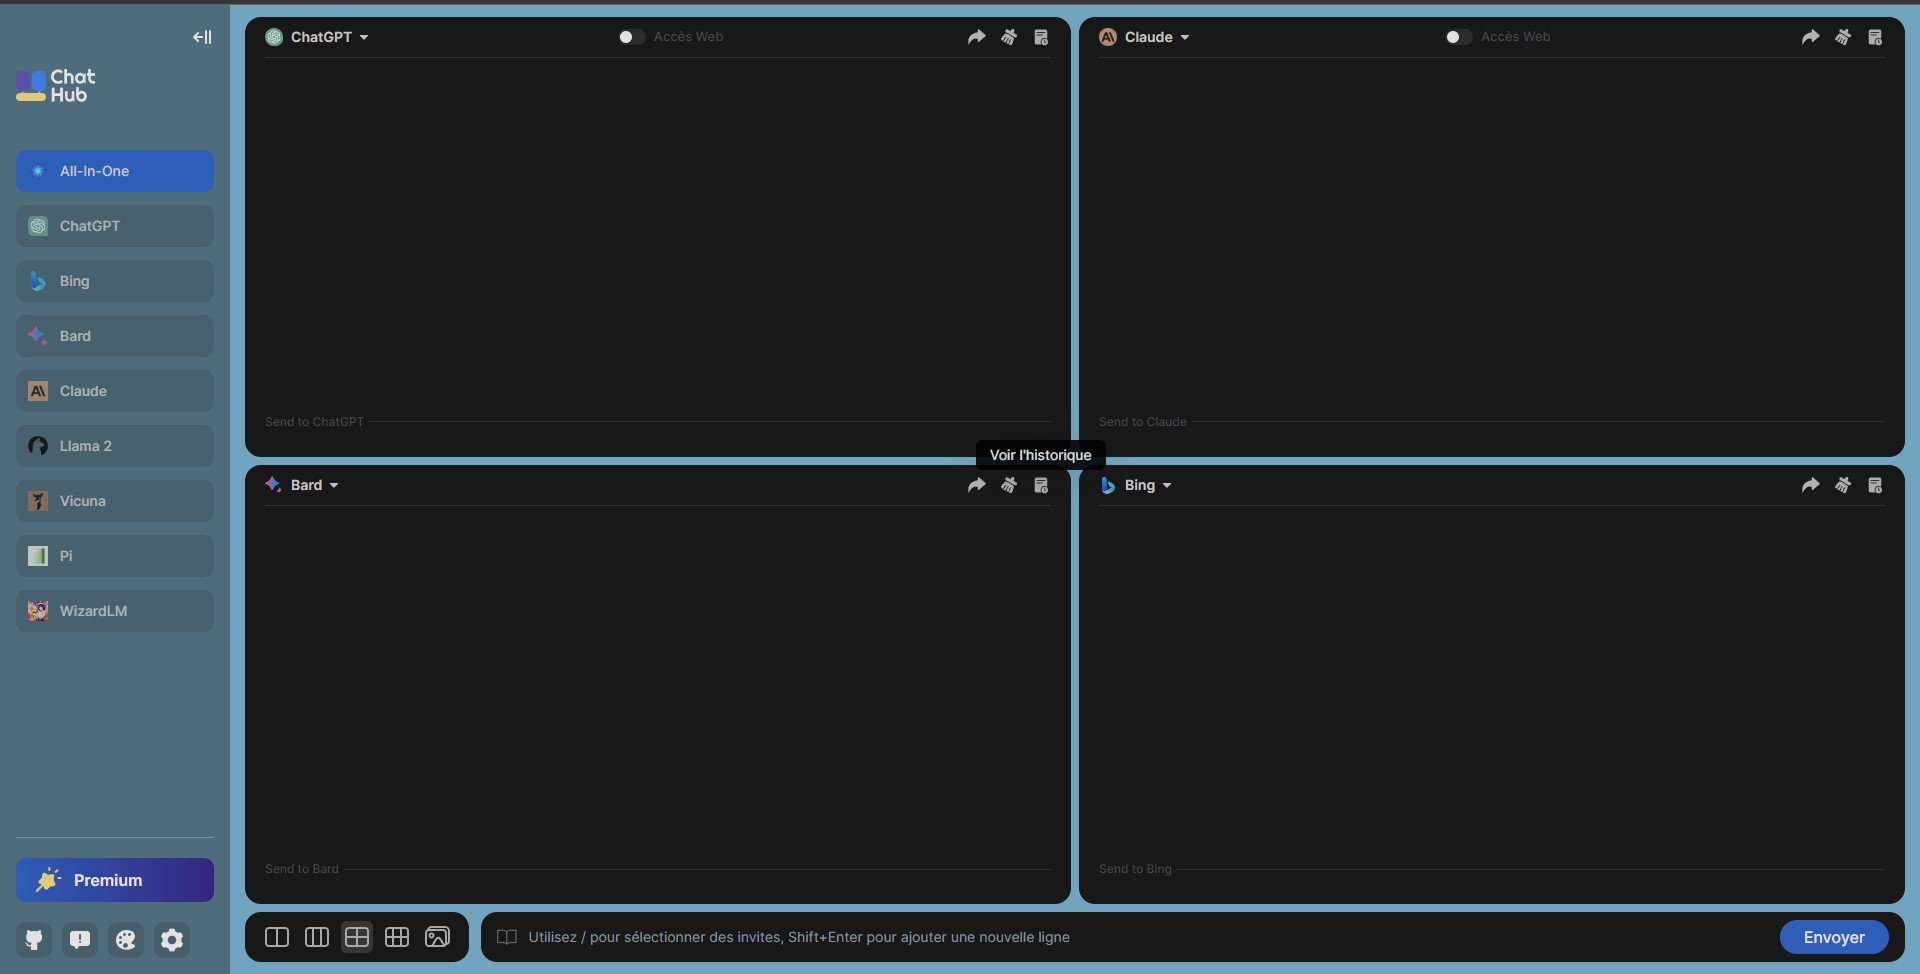1920x974 pixels.
Task: Open Vicuna from the sidebar
Action: (115, 501)
